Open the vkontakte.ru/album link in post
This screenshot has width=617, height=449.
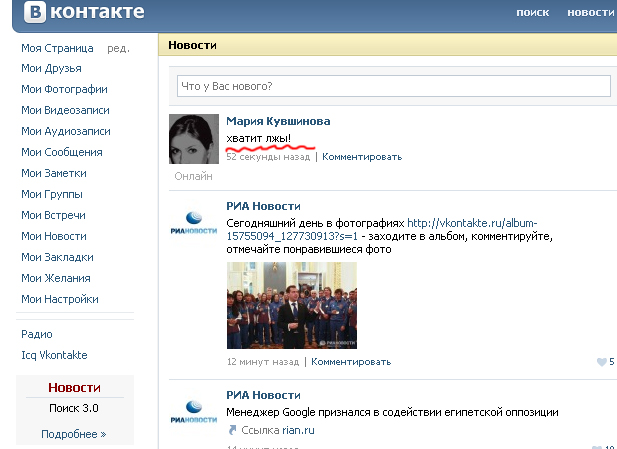[382, 230]
